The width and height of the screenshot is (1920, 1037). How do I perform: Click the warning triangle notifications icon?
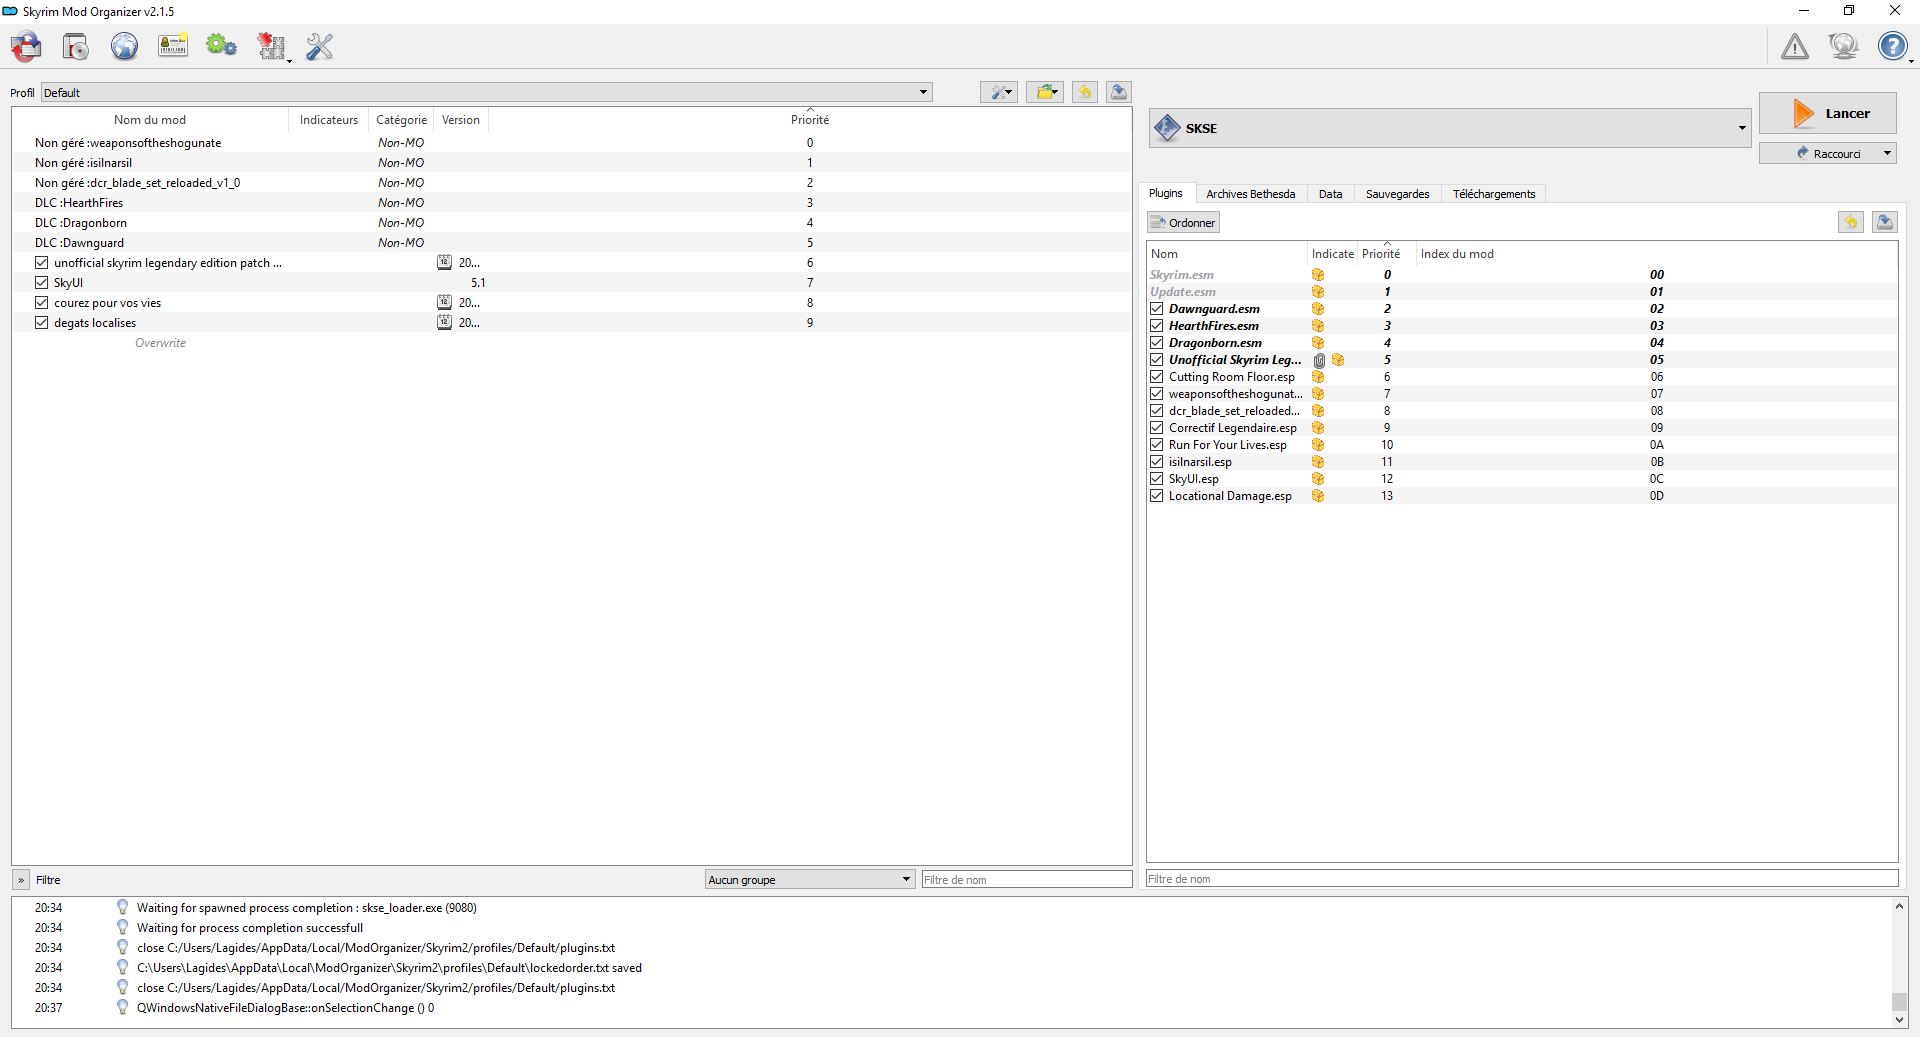[1795, 46]
